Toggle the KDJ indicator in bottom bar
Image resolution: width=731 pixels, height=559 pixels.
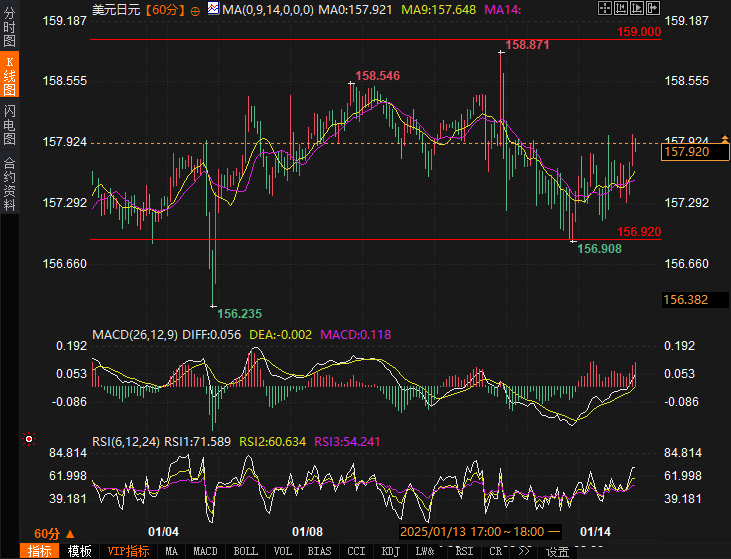pyautogui.click(x=390, y=551)
